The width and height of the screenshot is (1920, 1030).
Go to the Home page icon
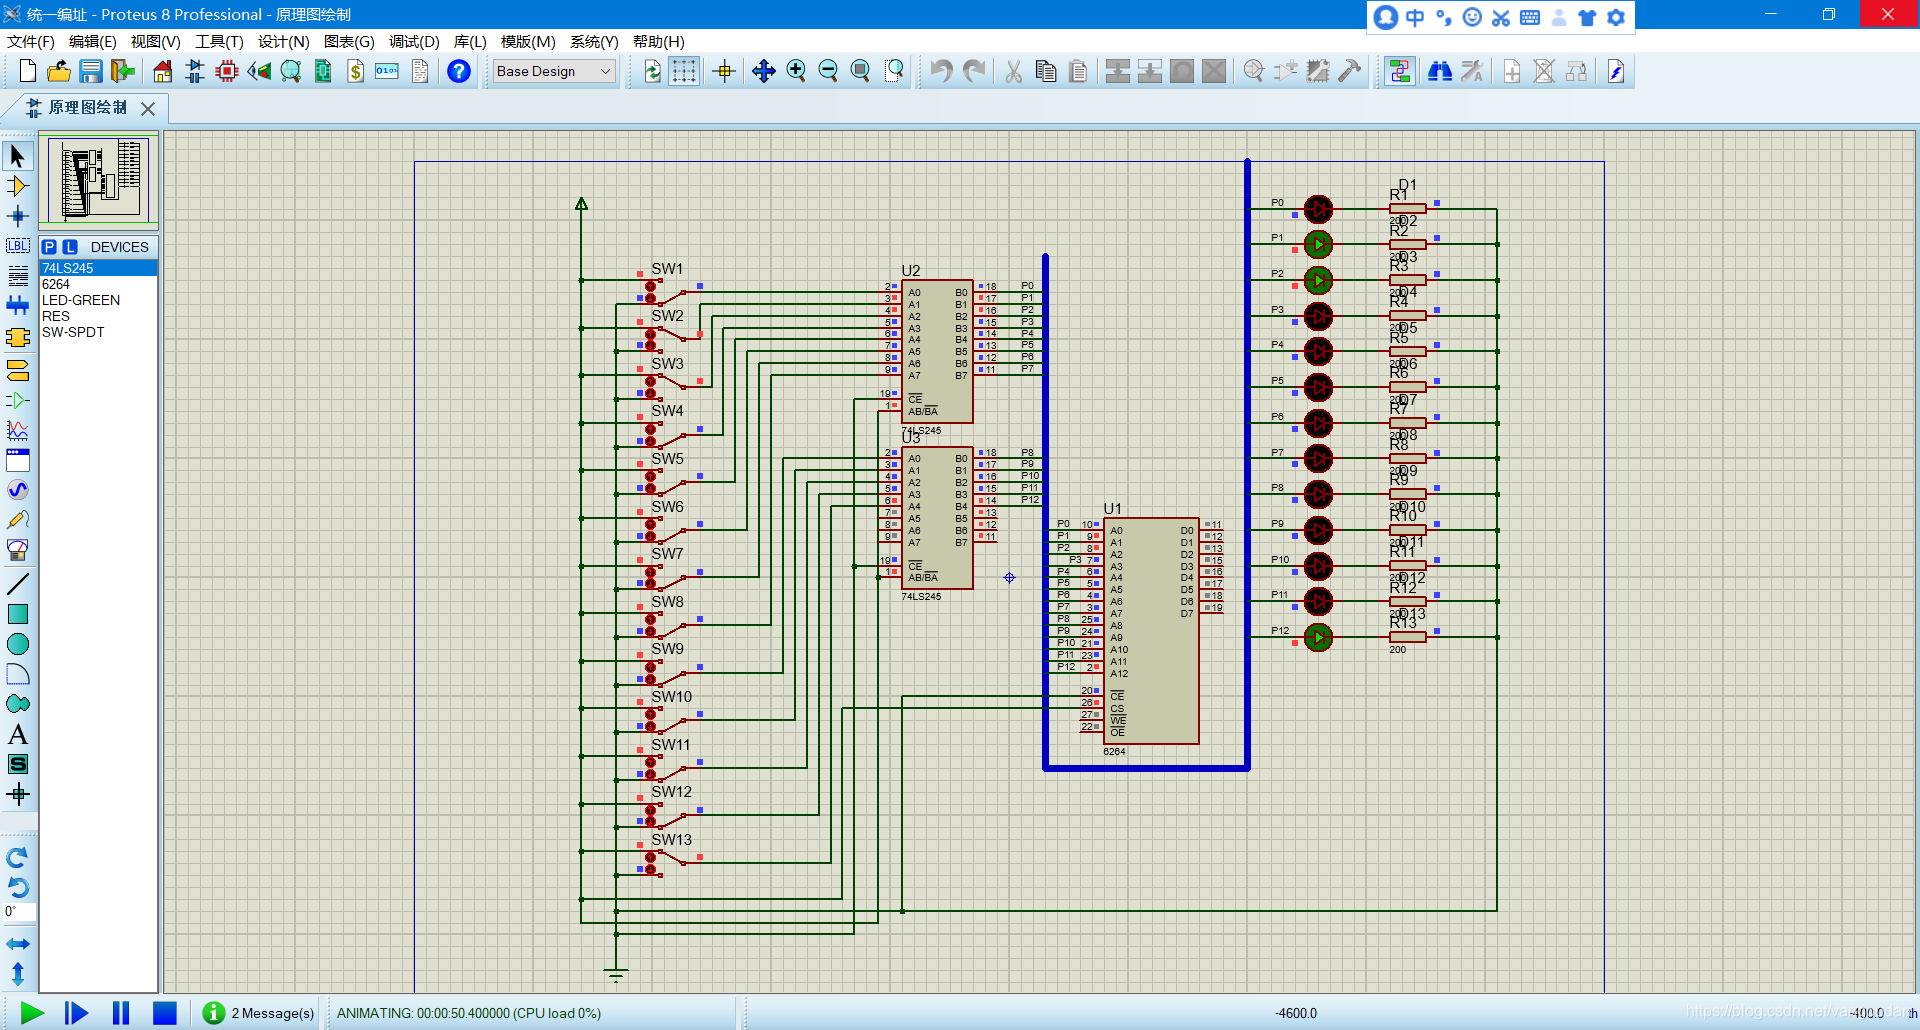pos(163,71)
